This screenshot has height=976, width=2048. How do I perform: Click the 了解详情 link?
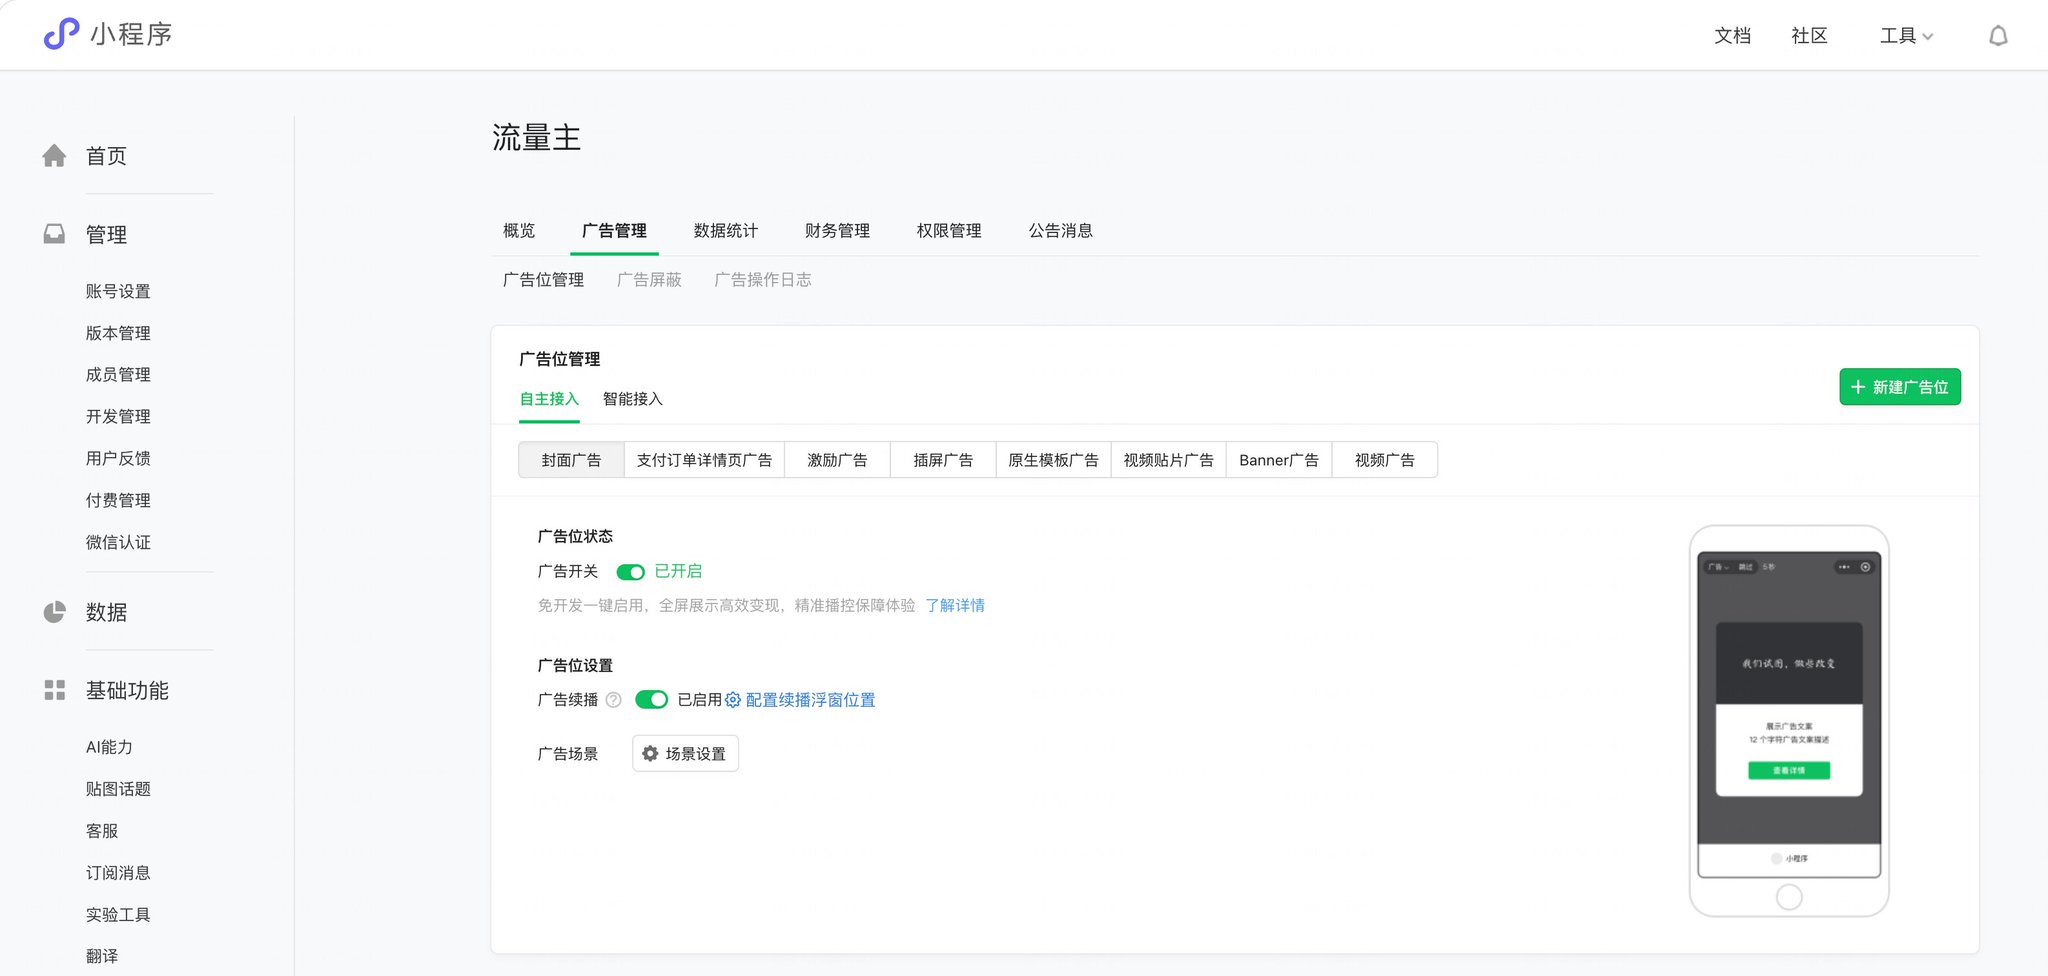coord(955,606)
